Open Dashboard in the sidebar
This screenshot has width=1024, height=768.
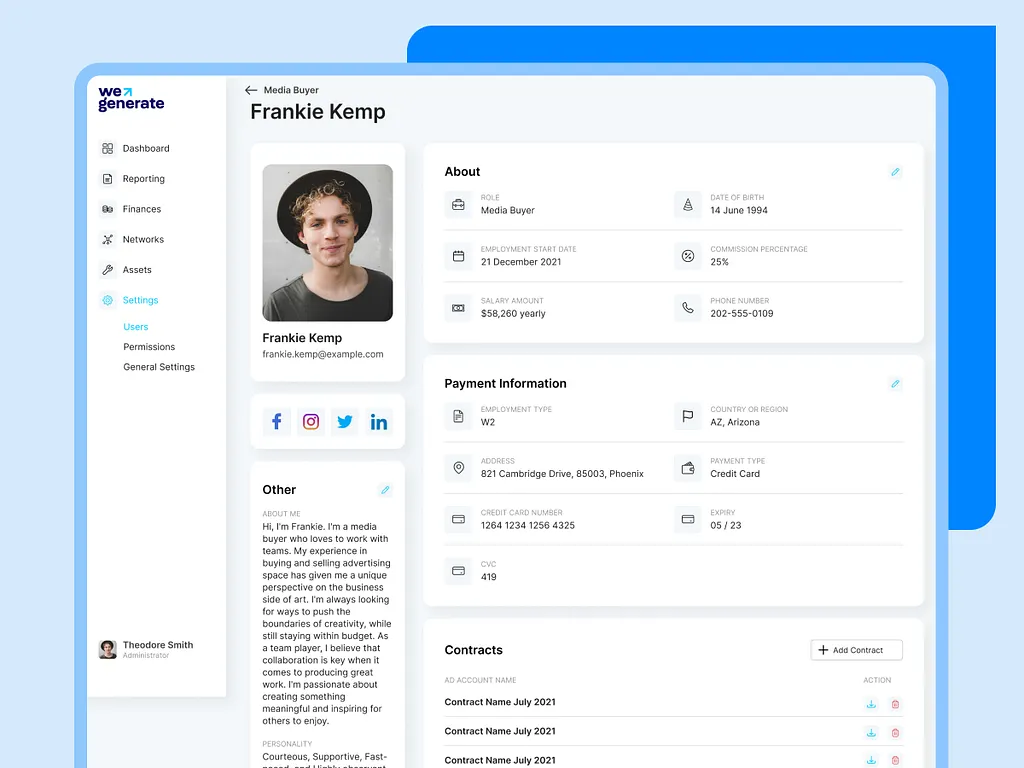[146, 148]
